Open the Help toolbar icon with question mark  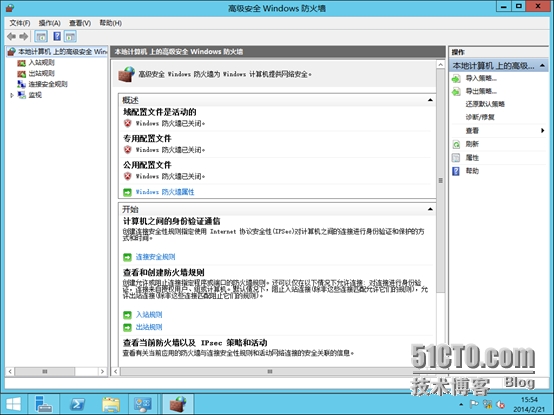click(57, 36)
